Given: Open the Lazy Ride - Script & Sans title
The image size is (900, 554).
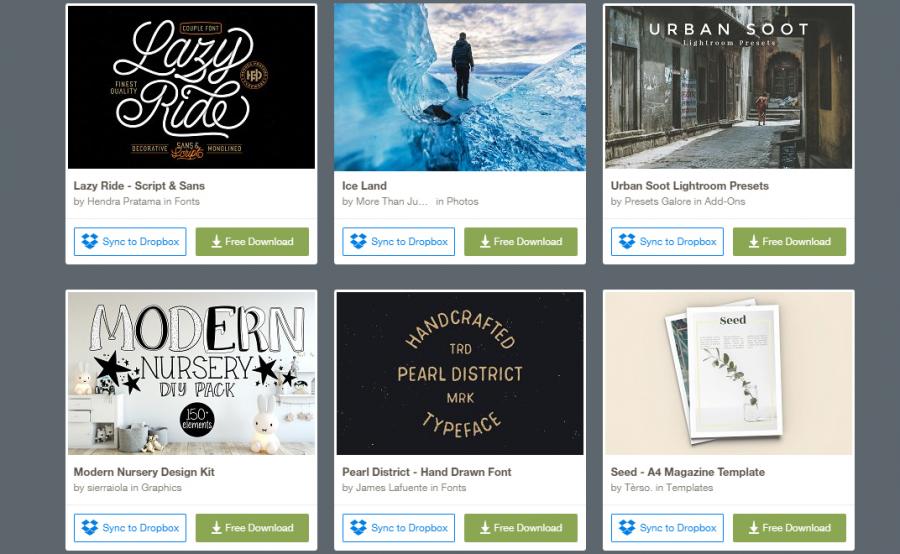Looking at the screenshot, I should [x=139, y=185].
